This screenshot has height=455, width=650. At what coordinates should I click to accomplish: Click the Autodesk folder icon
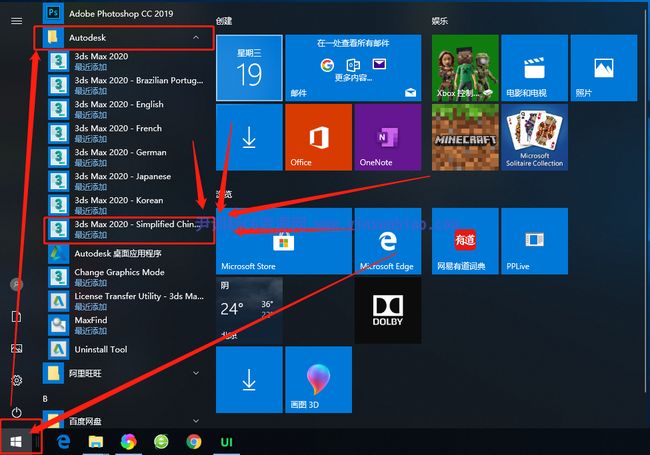[53, 38]
